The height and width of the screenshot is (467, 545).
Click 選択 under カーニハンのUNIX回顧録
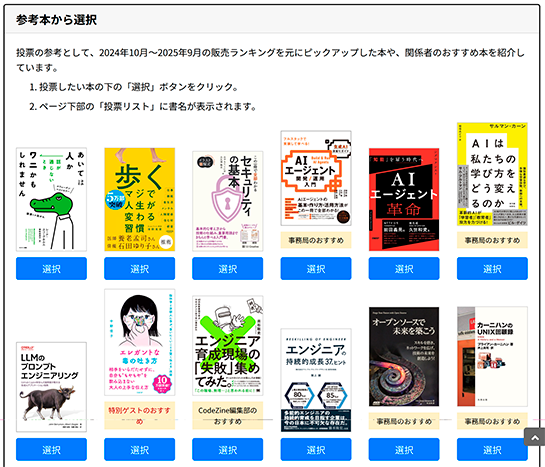click(492, 450)
